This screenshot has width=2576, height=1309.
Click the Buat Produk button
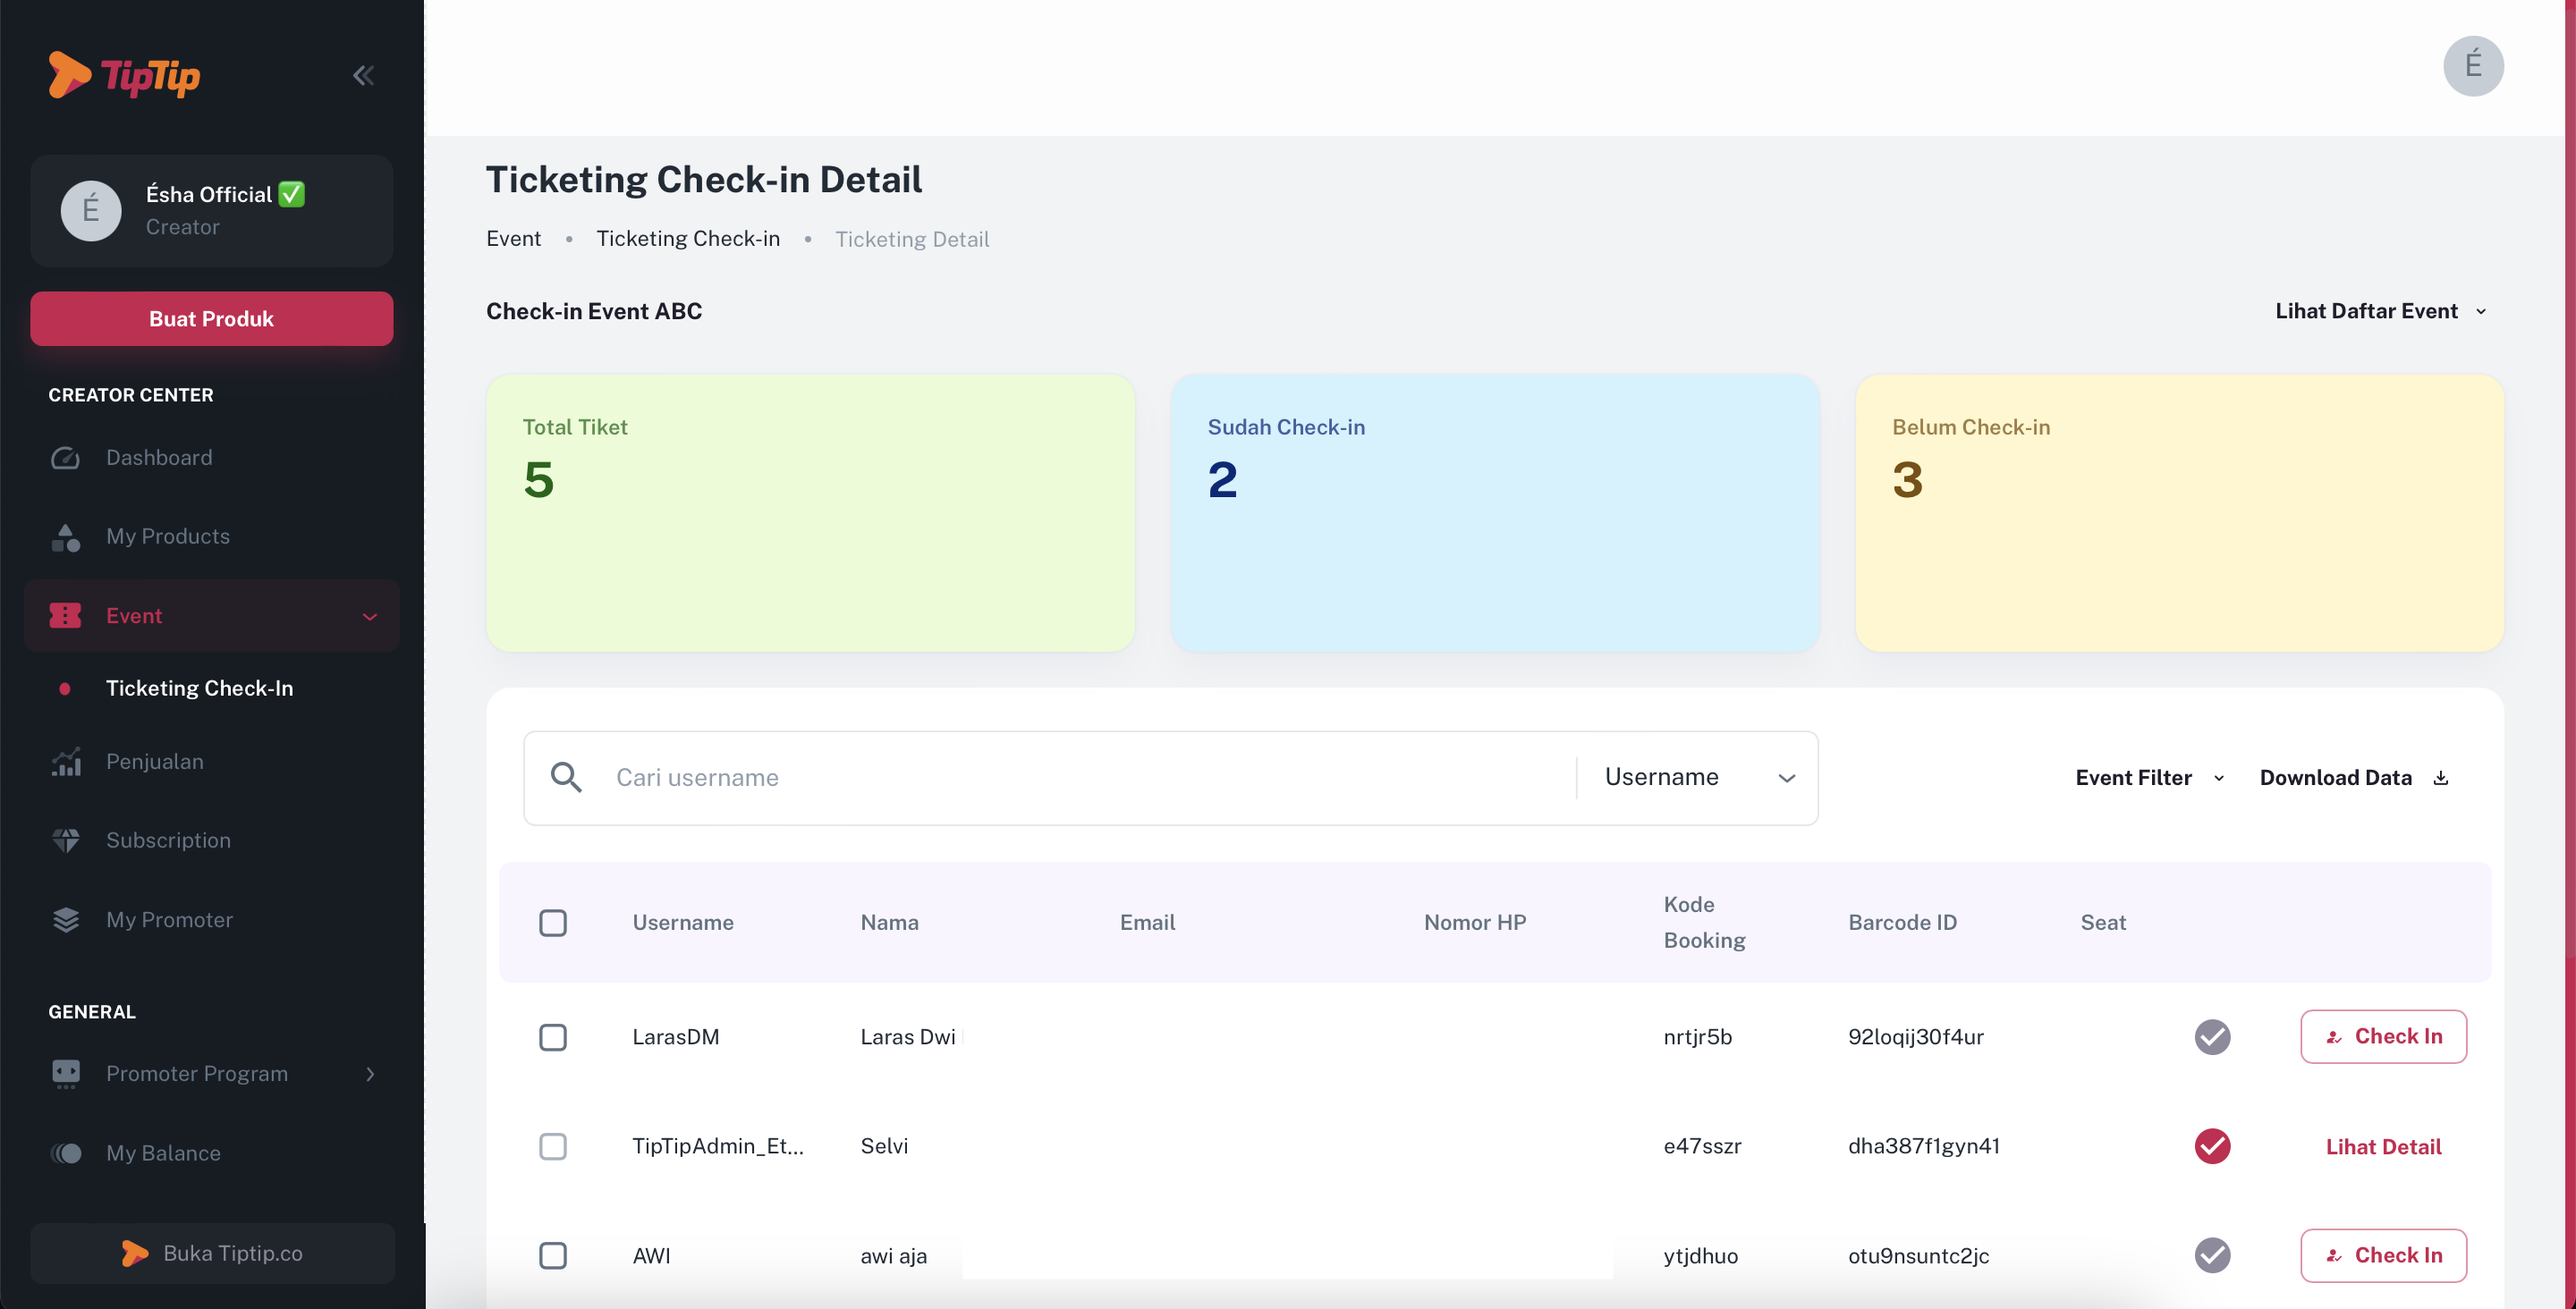coord(211,318)
